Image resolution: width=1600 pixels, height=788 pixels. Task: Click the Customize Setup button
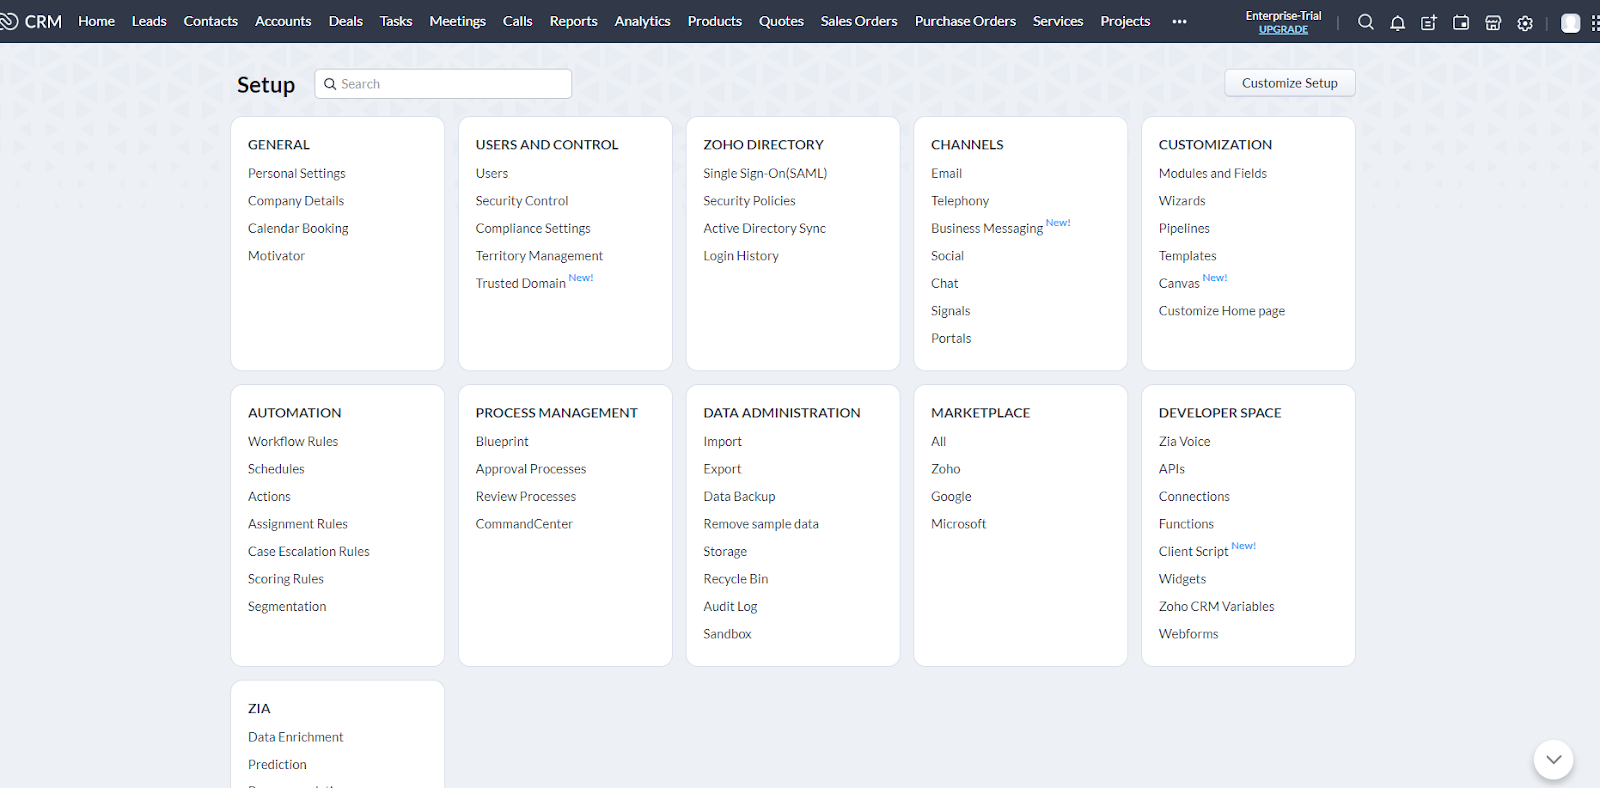pyautogui.click(x=1290, y=83)
